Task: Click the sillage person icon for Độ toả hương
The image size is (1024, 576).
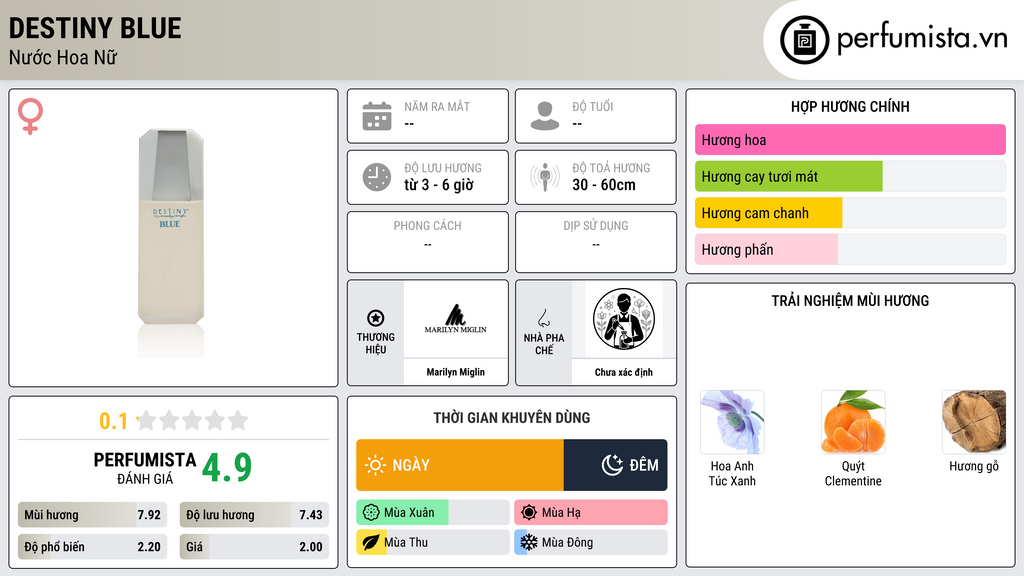Action: pos(545,177)
